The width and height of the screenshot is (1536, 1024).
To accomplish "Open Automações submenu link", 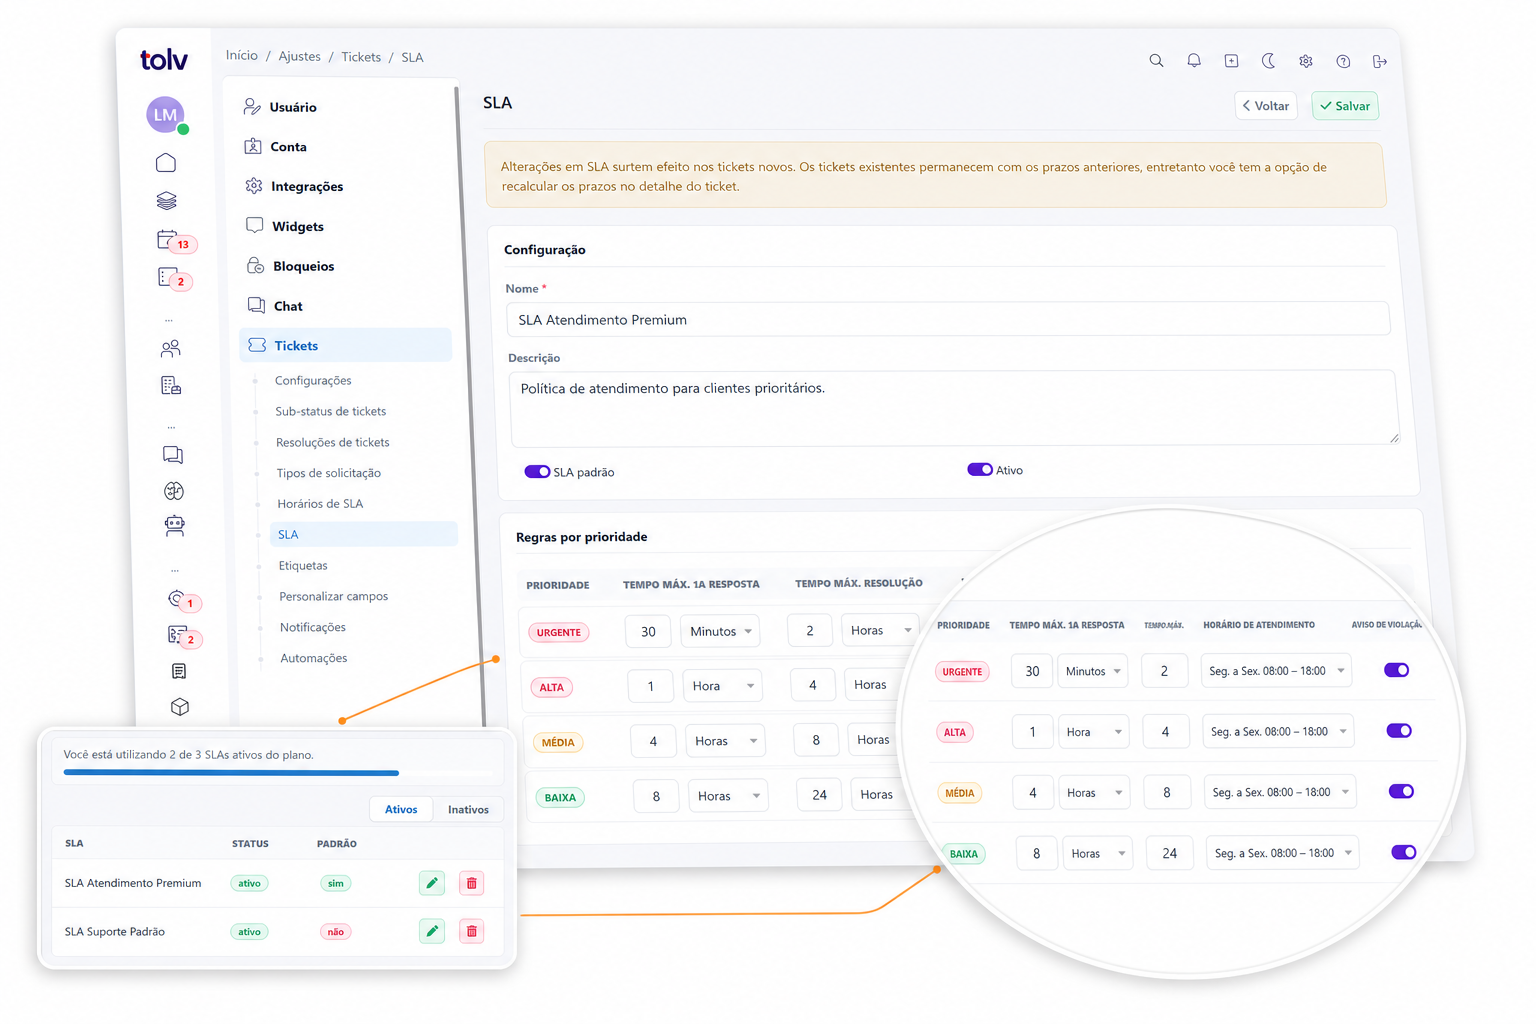I will 314,658.
